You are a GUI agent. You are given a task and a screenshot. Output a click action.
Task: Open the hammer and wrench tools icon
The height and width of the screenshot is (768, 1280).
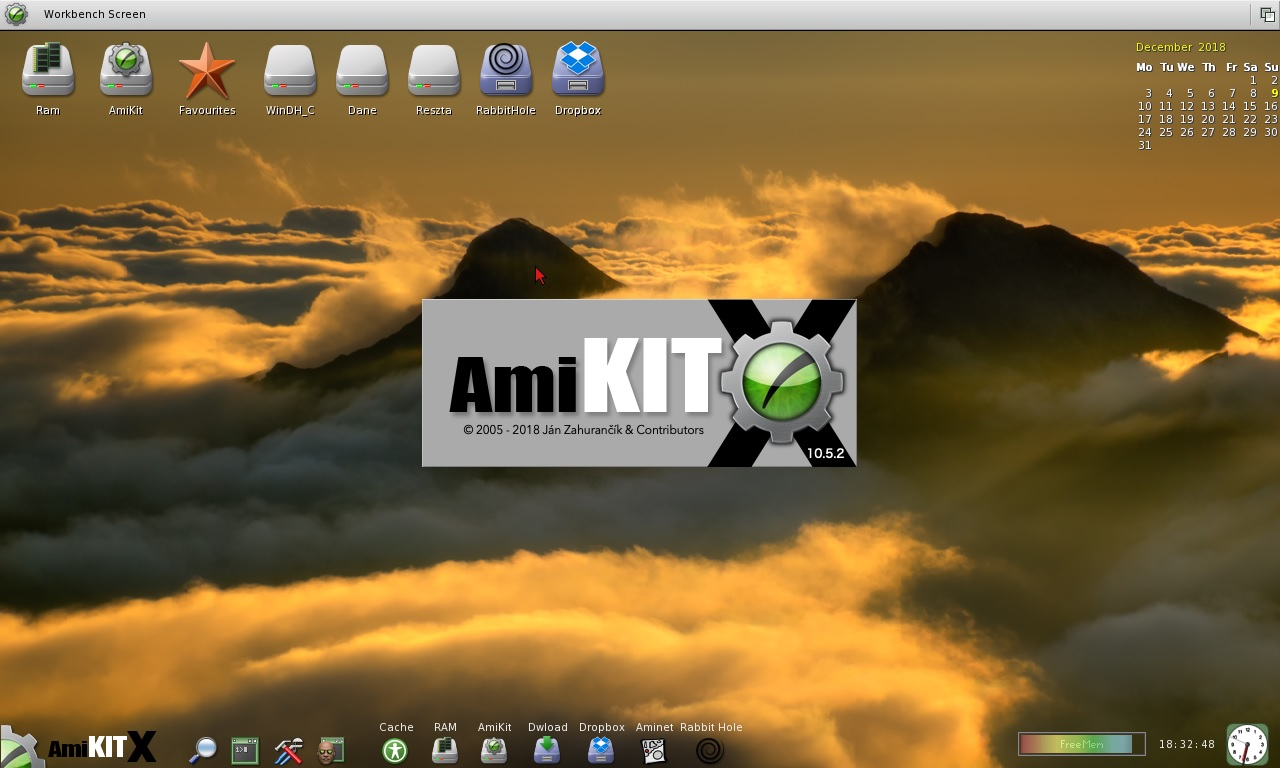pyautogui.click(x=288, y=750)
